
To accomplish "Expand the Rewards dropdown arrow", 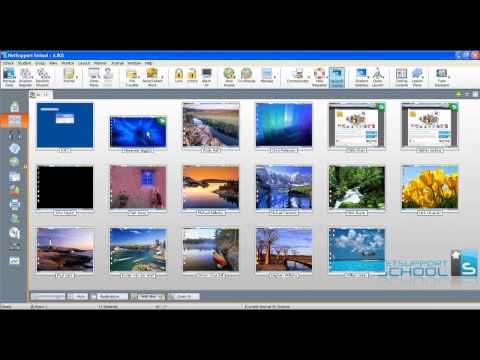I will 77,77.
